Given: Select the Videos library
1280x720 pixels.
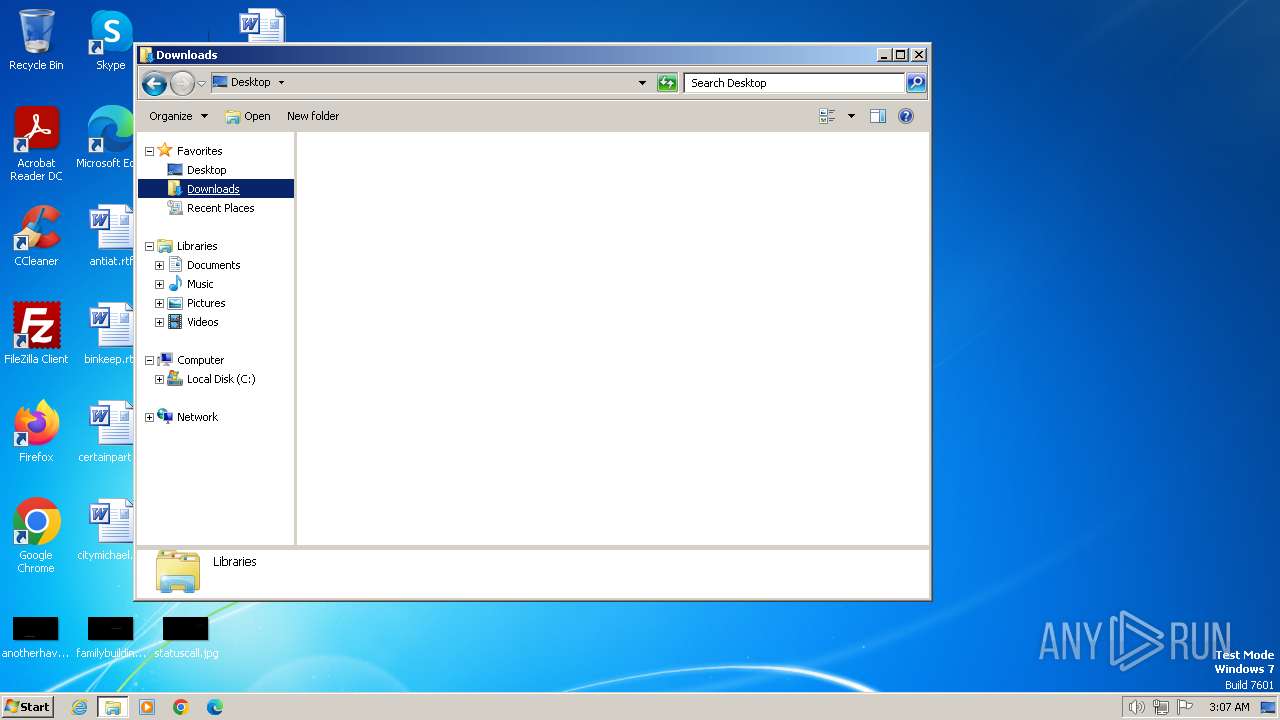Looking at the screenshot, I should [x=202, y=322].
